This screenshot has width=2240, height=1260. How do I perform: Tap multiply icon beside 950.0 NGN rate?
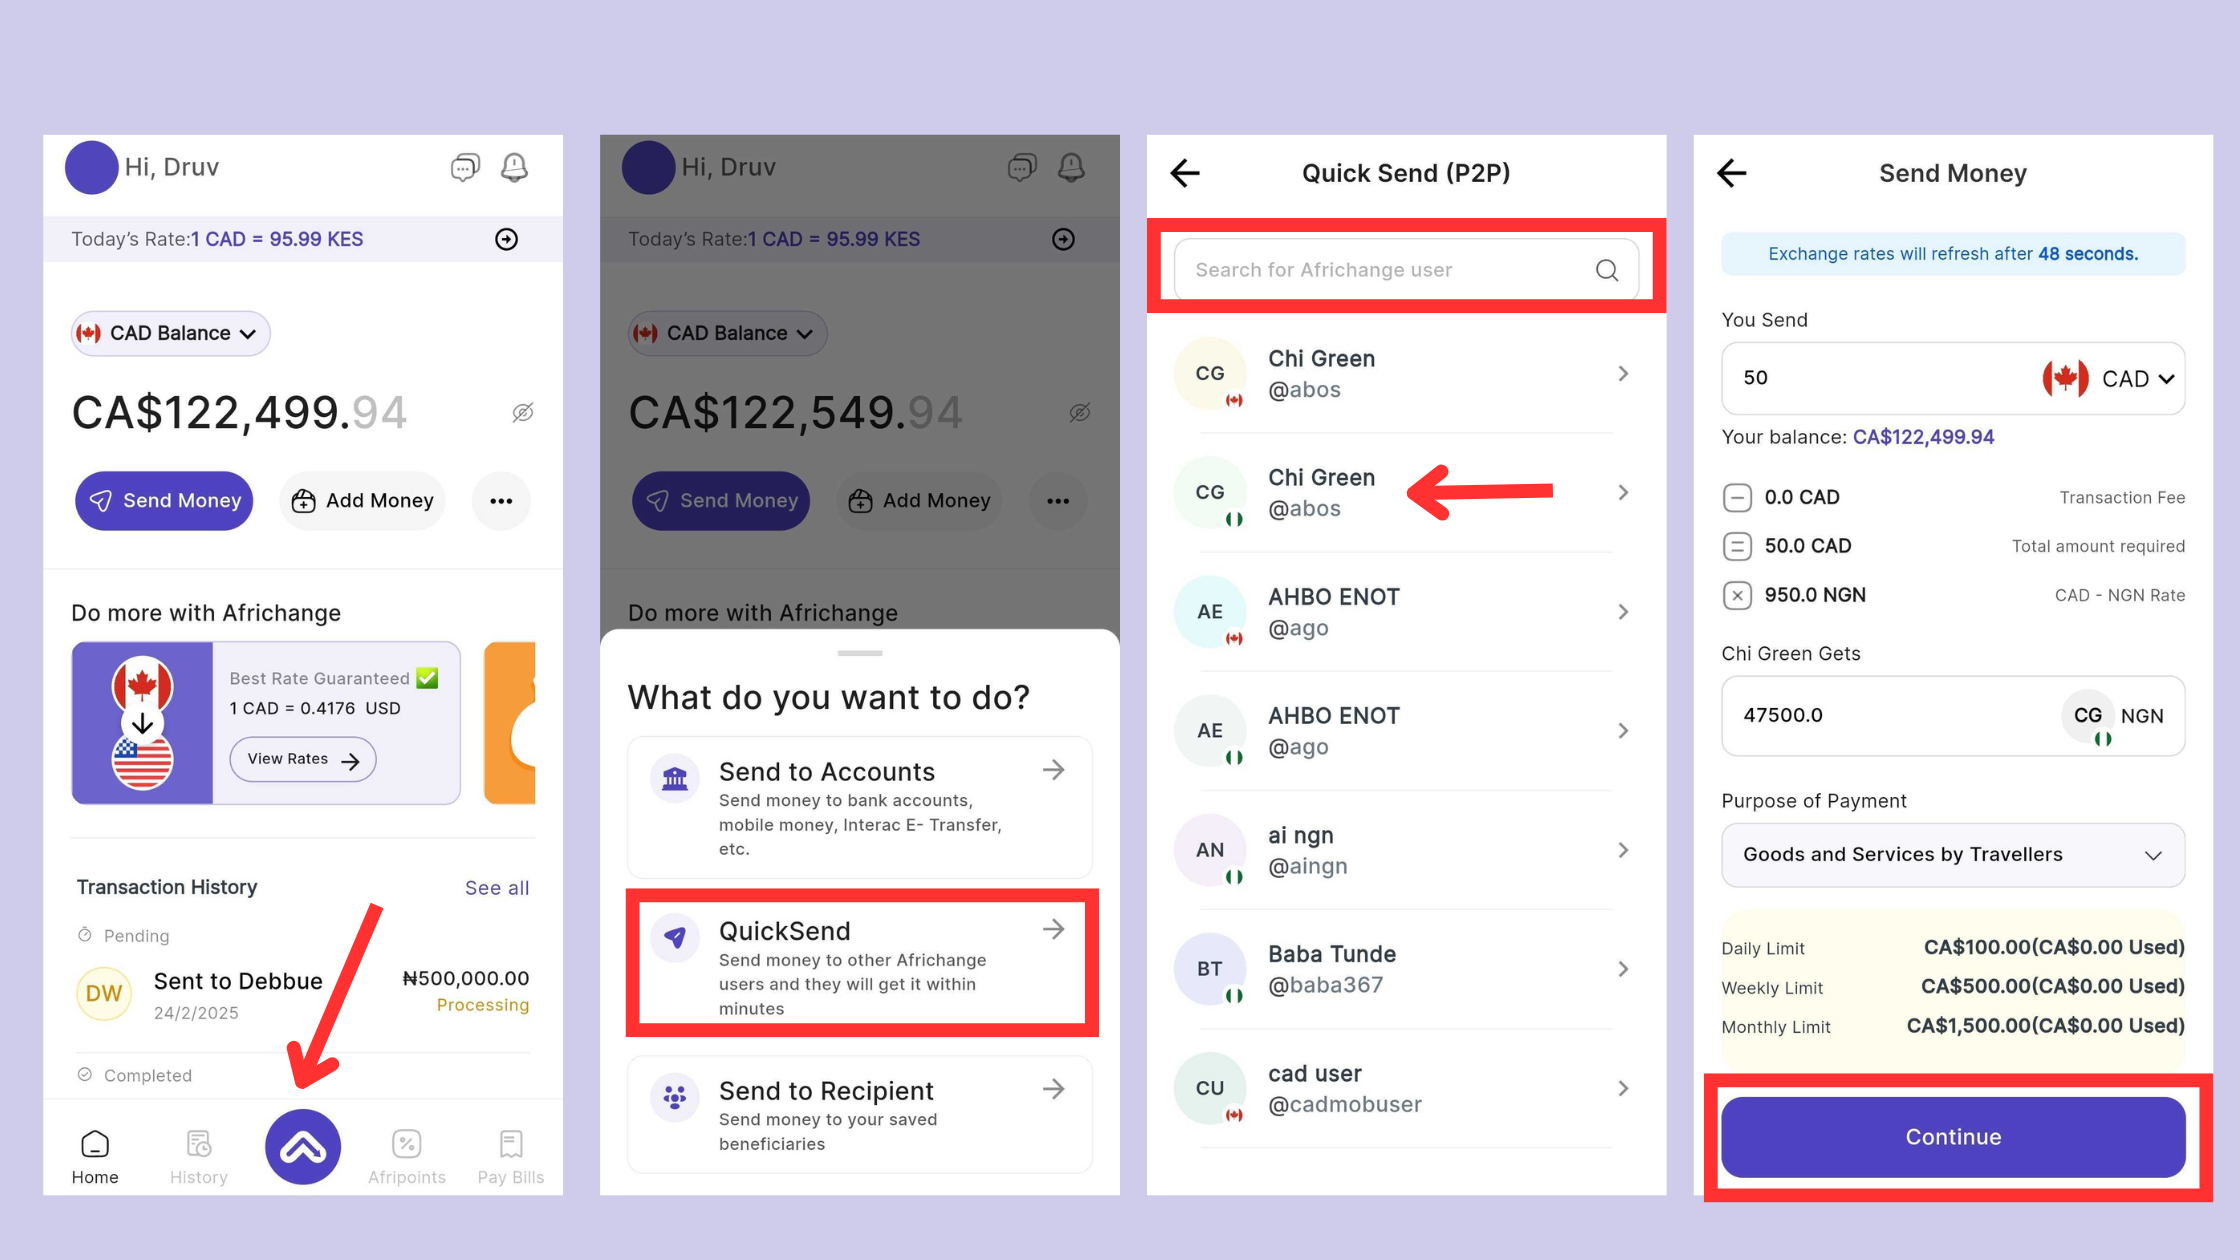click(1737, 595)
